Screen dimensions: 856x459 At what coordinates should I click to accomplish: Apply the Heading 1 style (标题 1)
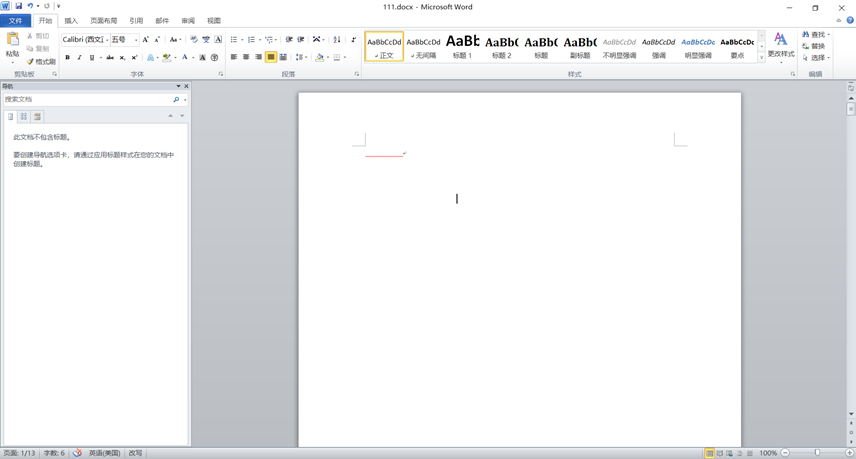point(462,46)
